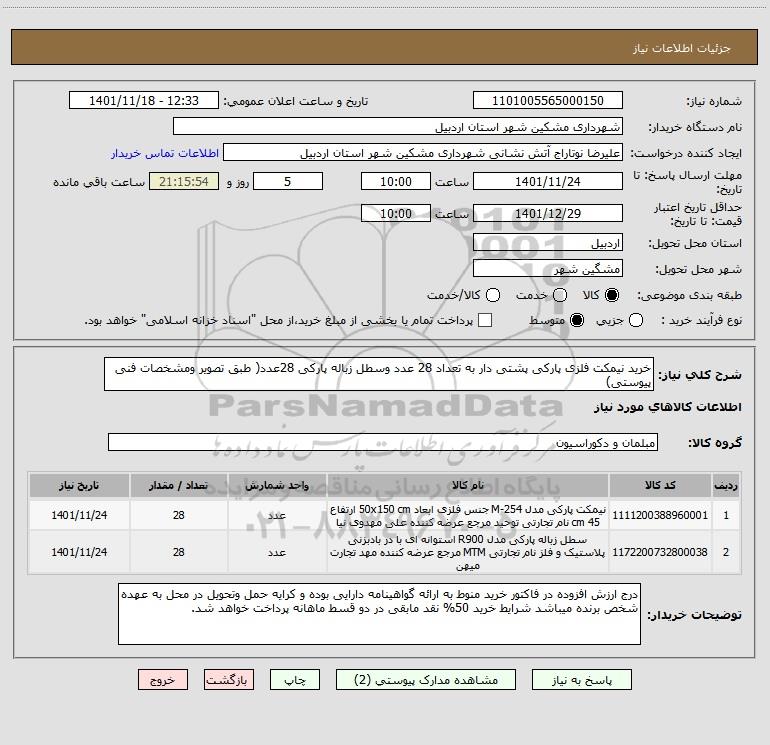Choose the جزیی purchase type radio
The height and width of the screenshot is (745, 770).
636,320
